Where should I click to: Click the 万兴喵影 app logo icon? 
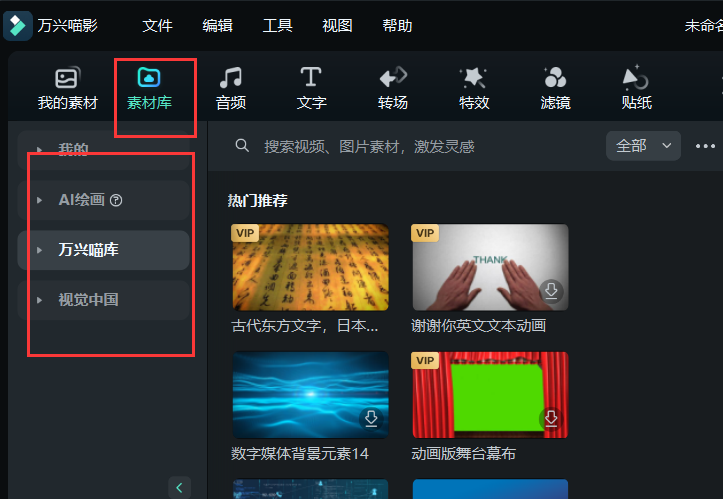[x=18, y=25]
